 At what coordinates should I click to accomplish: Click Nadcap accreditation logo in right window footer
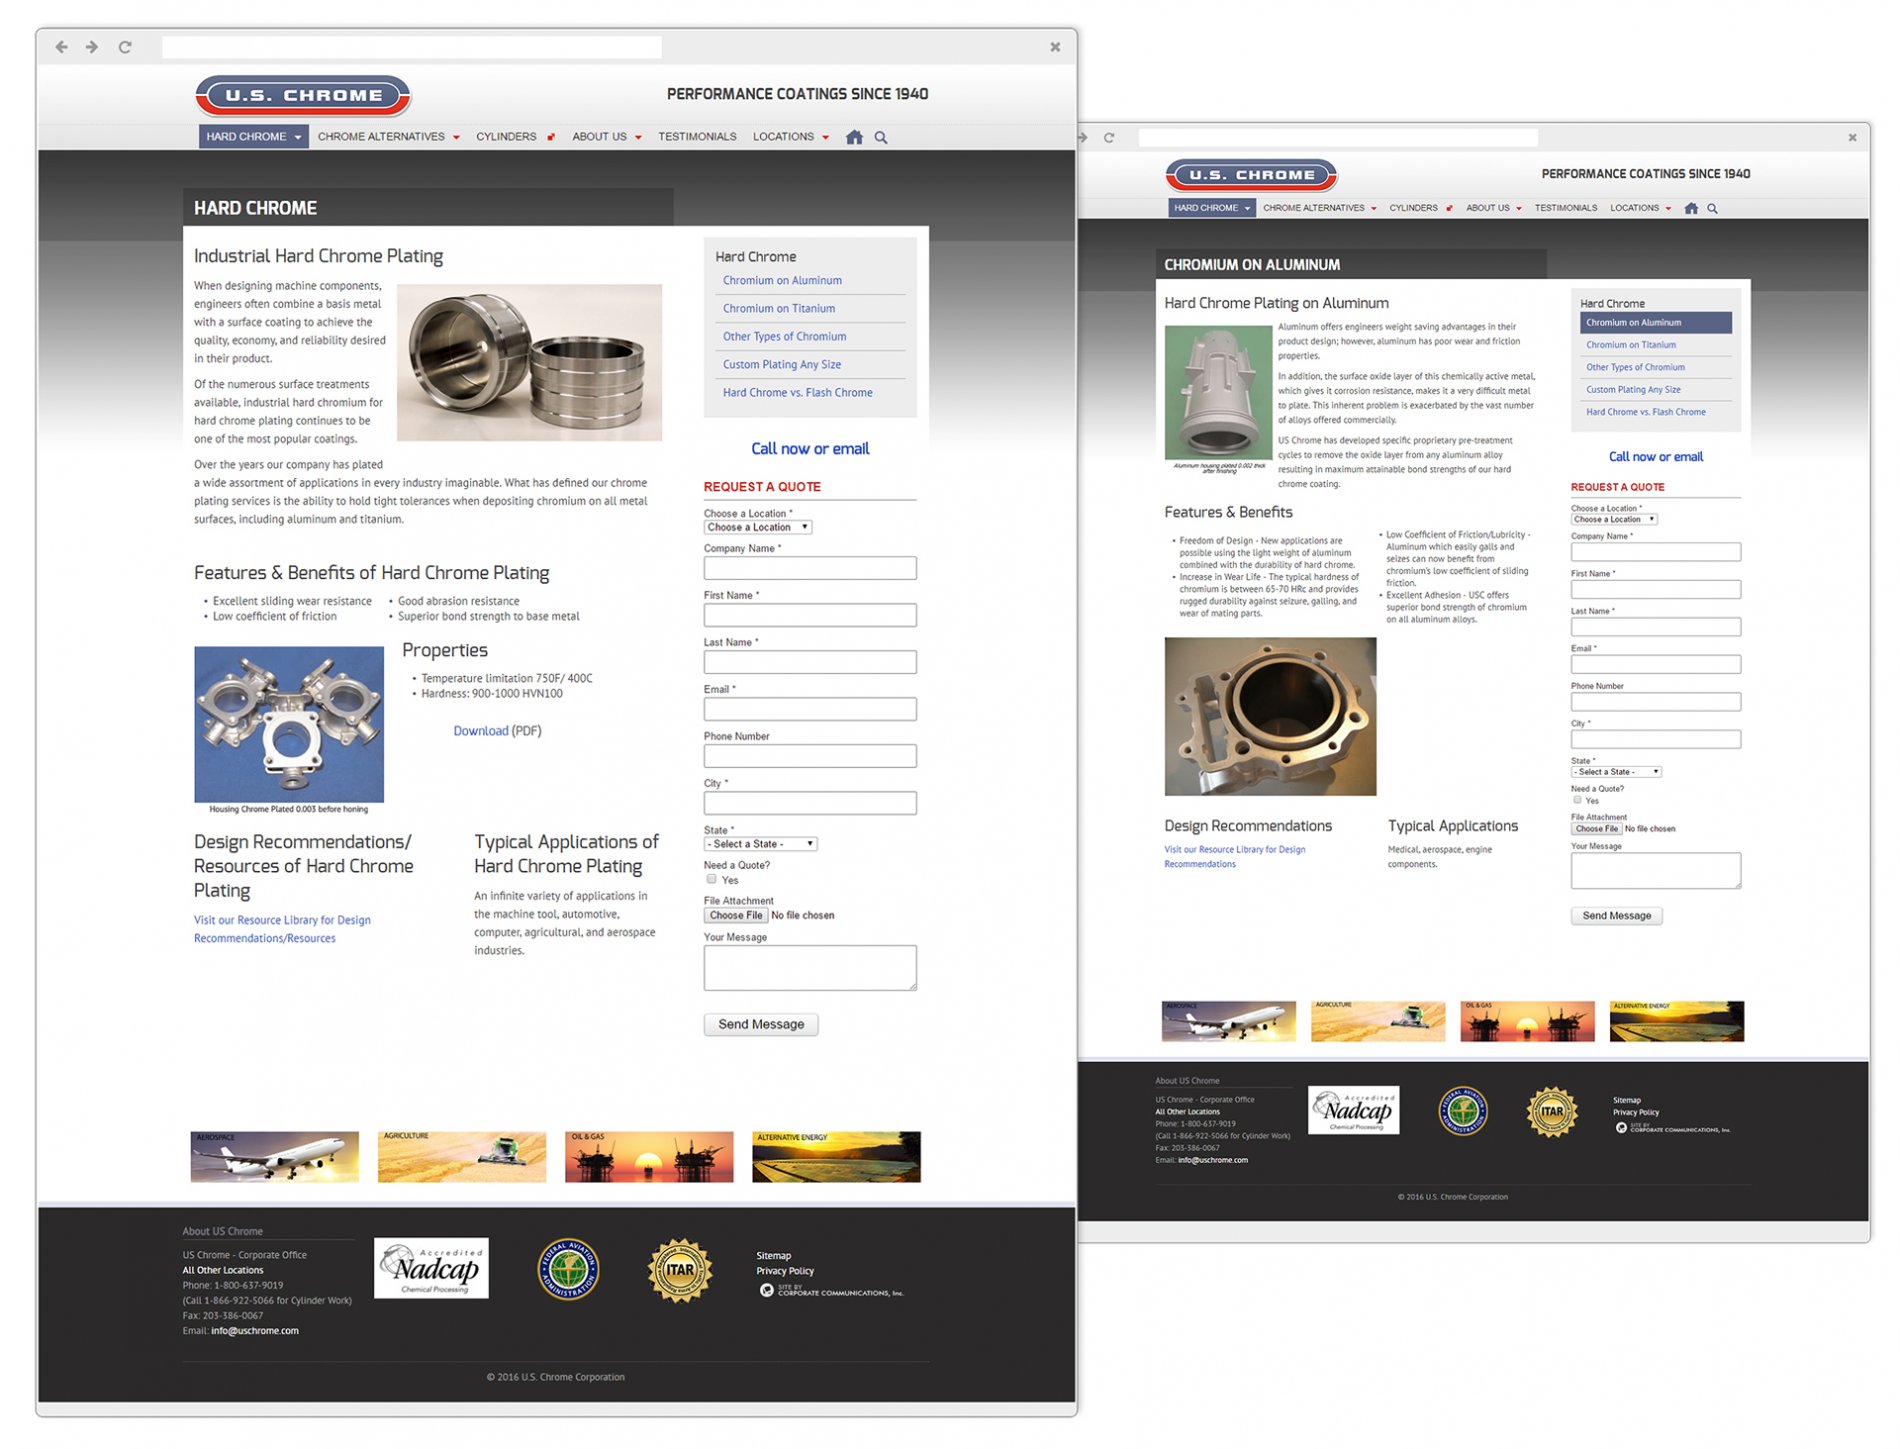[x=1354, y=1110]
